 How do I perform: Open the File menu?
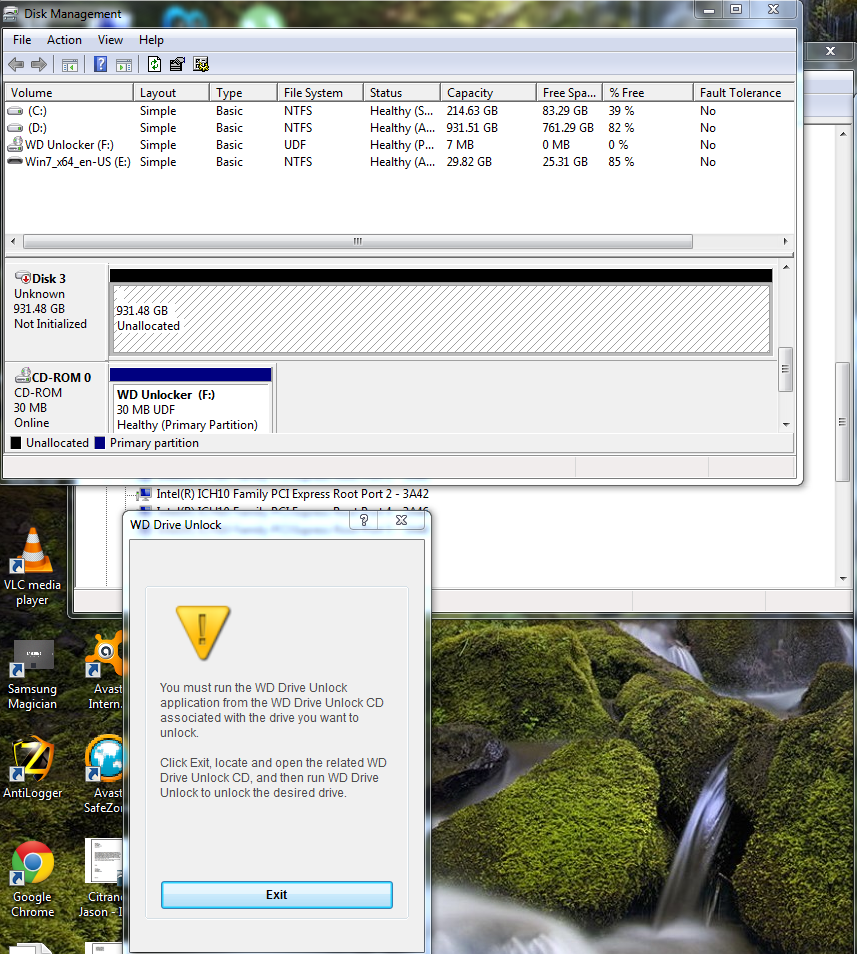(x=22, y=40)
